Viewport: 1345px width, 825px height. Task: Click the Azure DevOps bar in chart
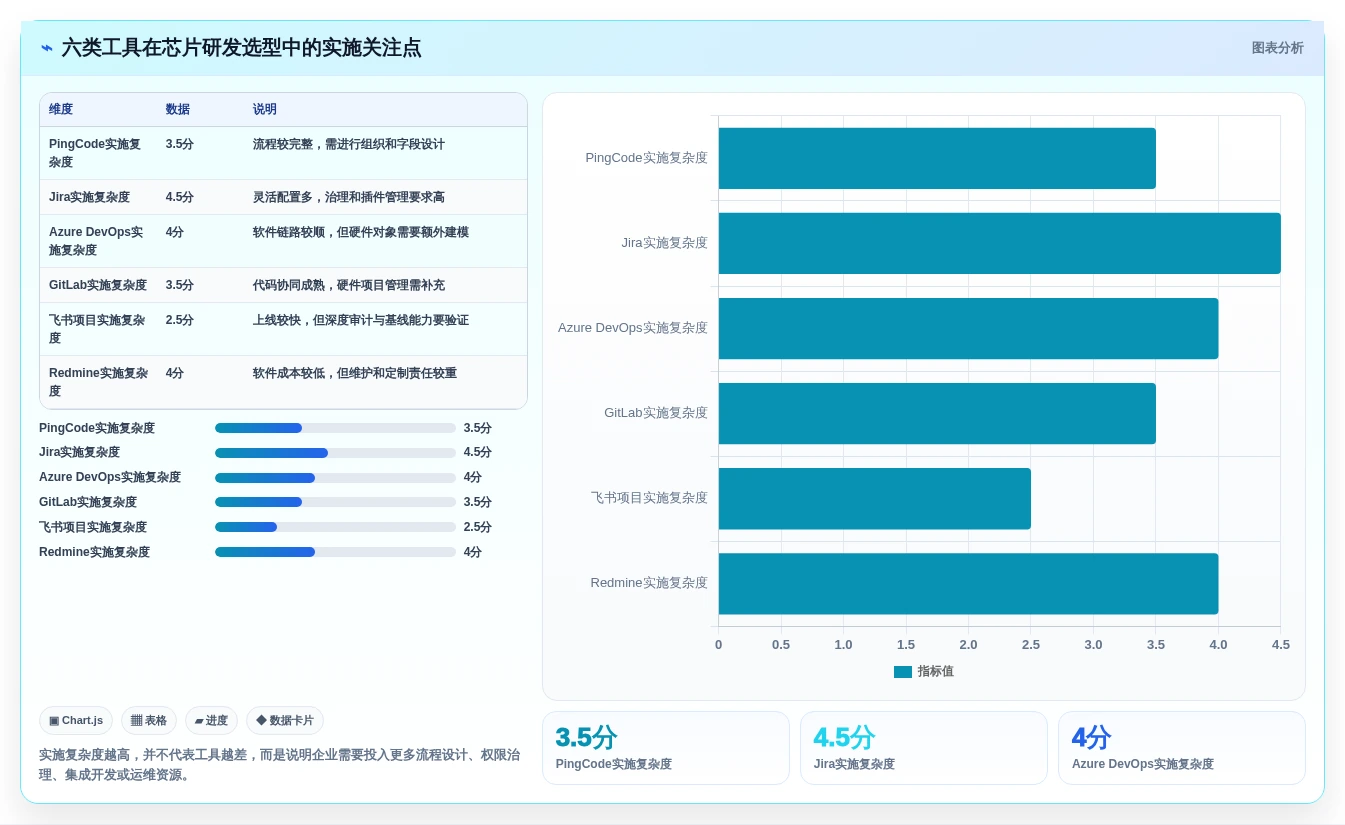(x=968, y=328)
